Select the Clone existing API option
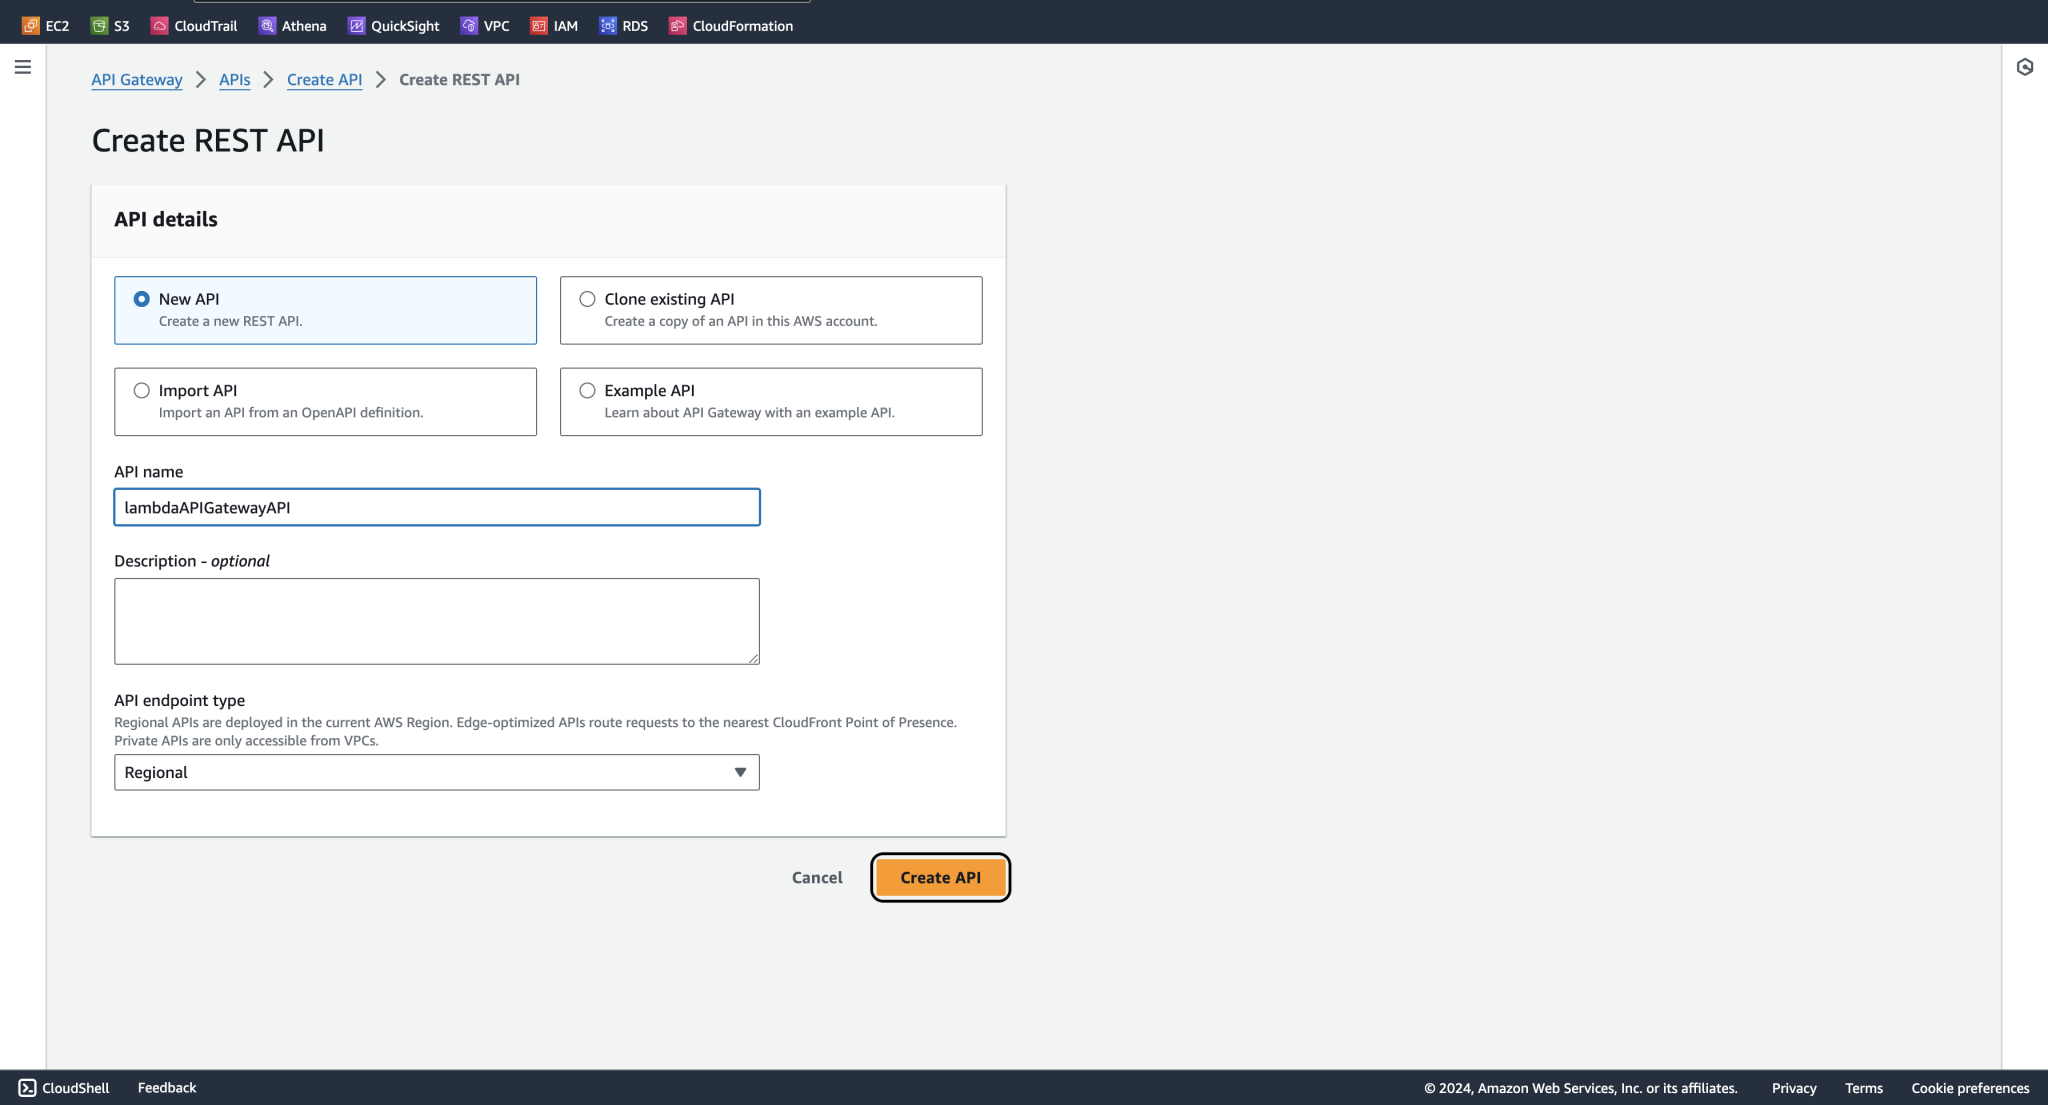Viewport: 2048px width, 1105px height. pos(587,298)
